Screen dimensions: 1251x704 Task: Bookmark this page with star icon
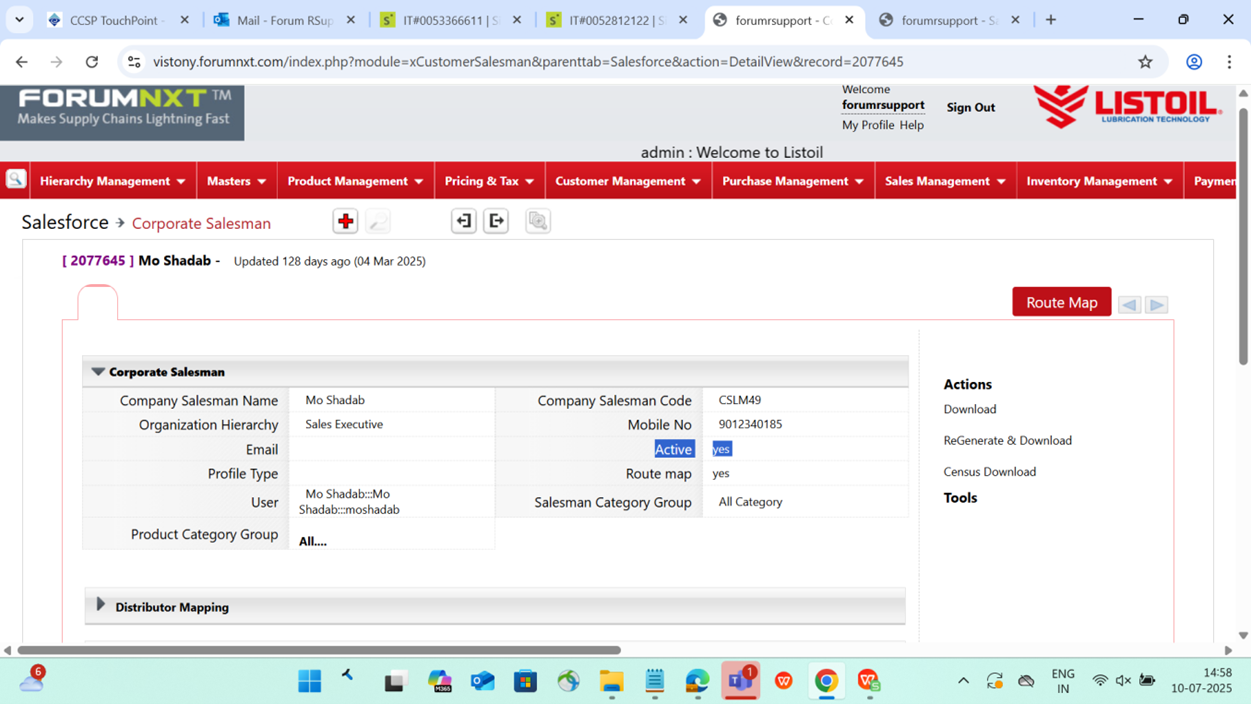coord(1145,62)
